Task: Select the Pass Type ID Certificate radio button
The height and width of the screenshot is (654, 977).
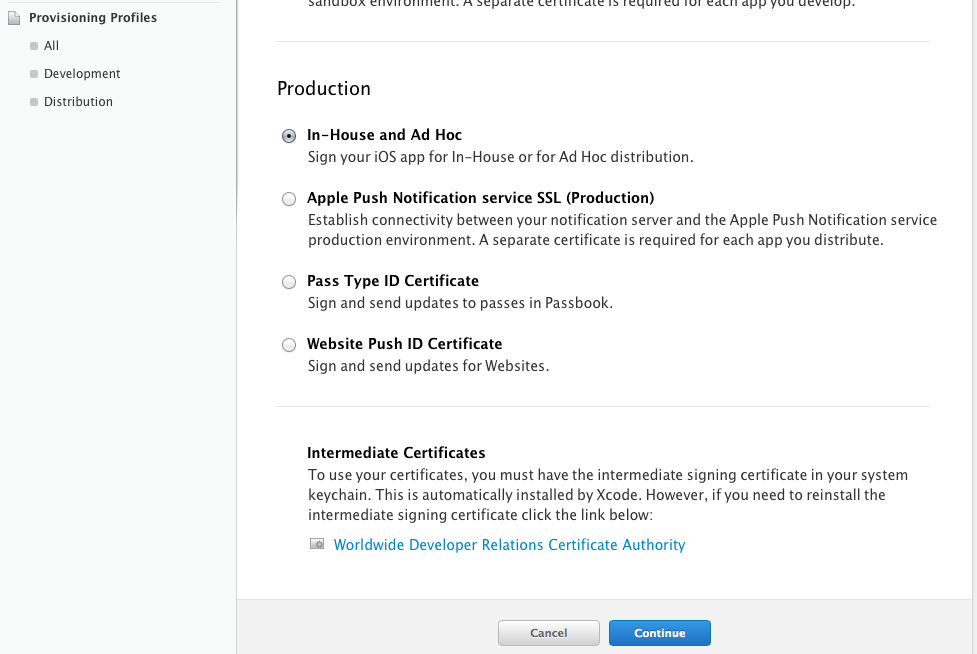Action: pos(289,282)
